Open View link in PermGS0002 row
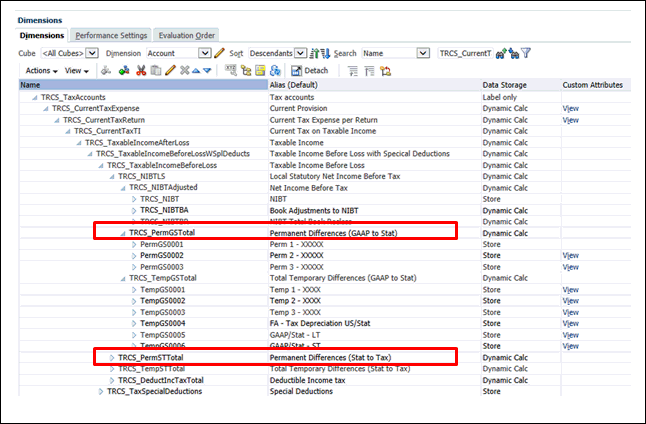 point(571,256)
